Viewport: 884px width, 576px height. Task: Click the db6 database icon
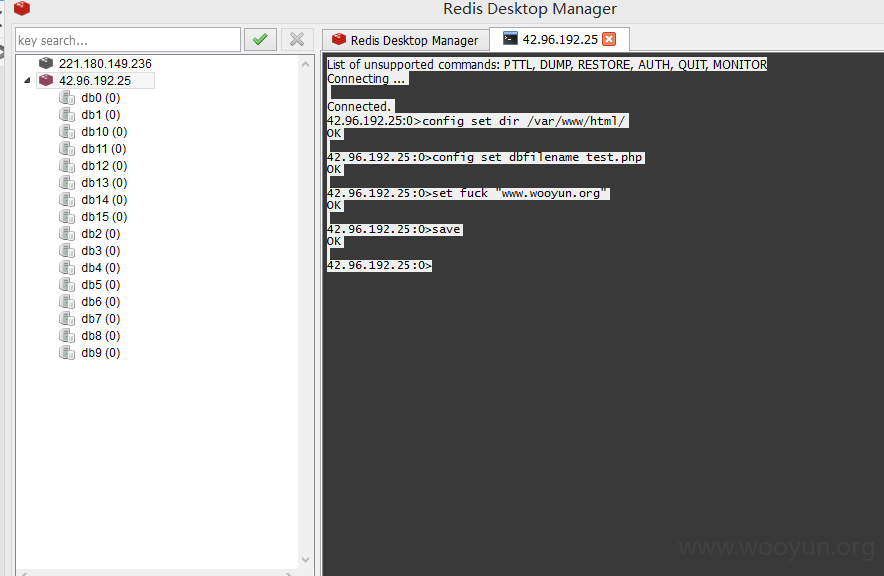[67, 302]
